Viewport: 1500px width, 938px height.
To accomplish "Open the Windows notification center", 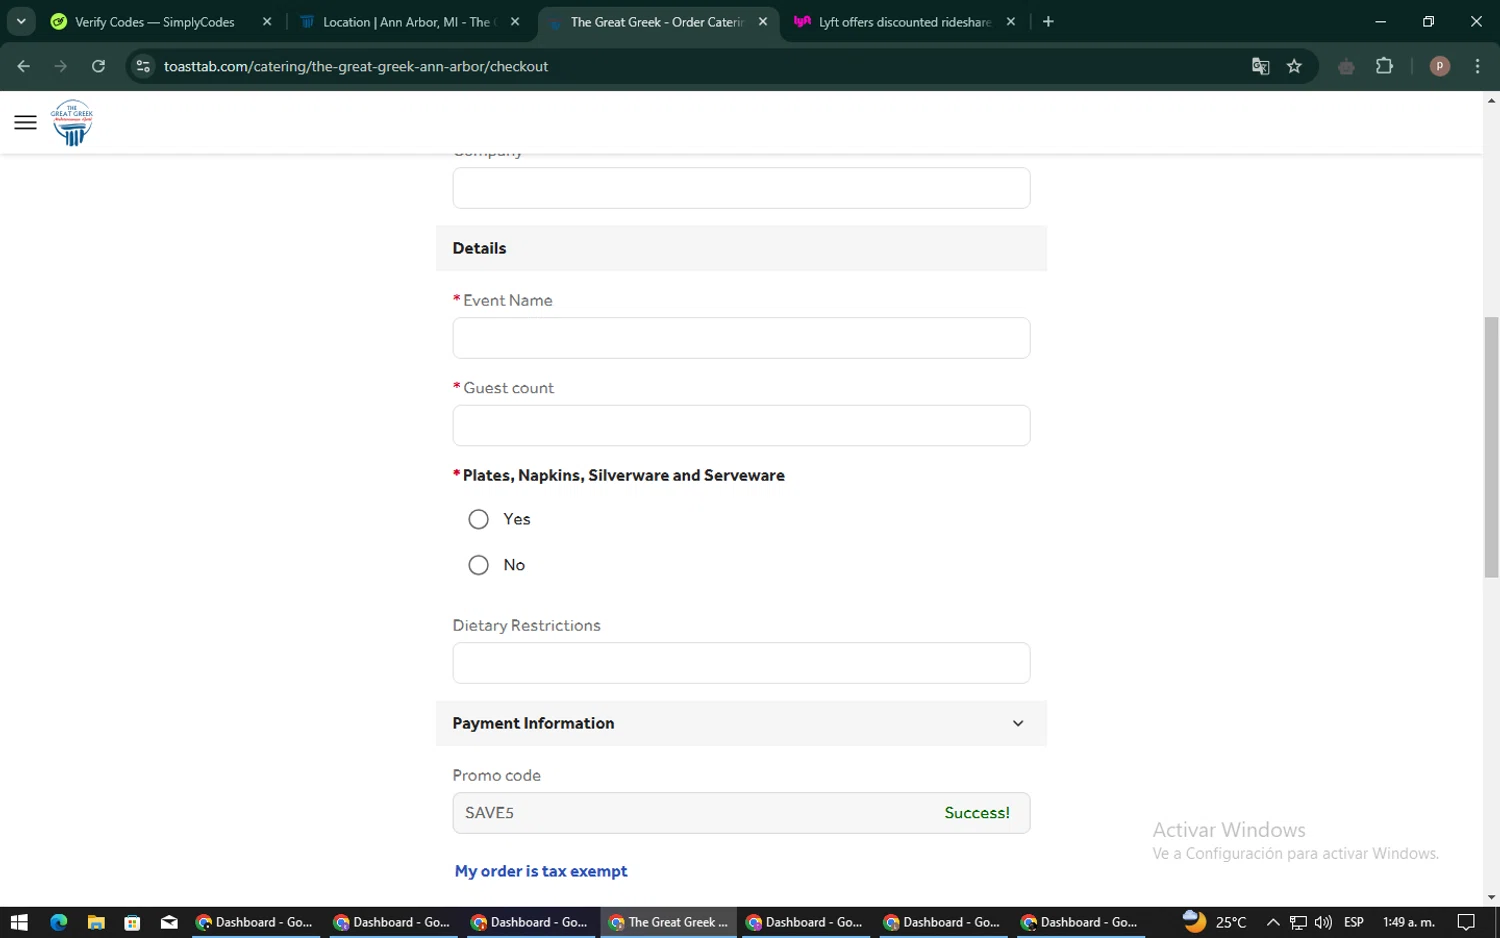I will [x=1466, y=922].
